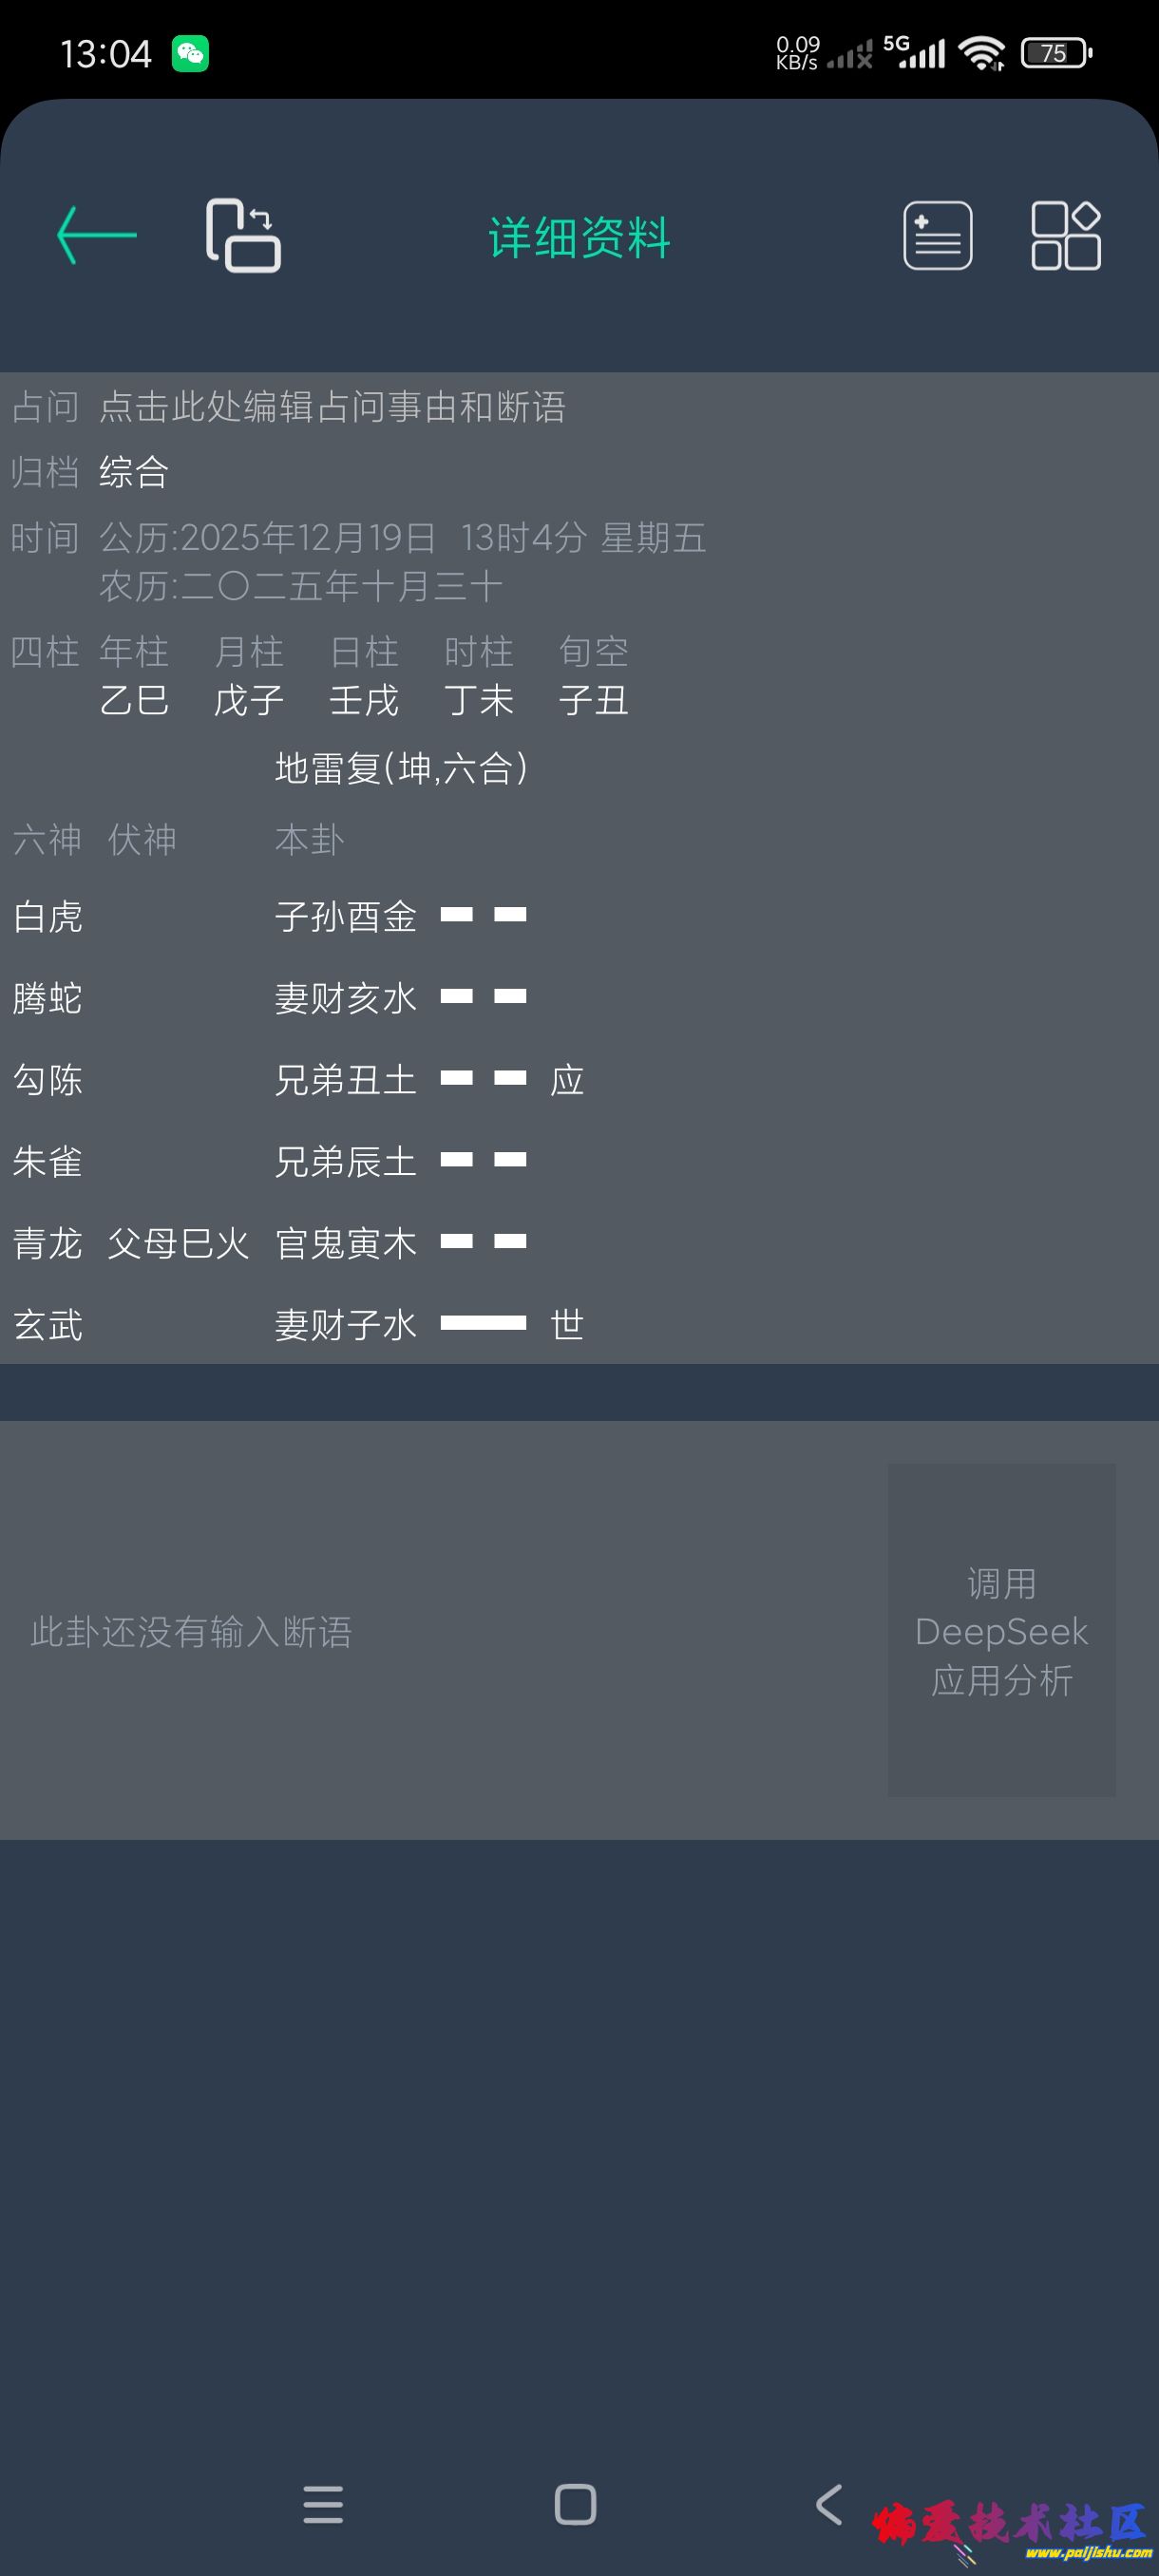Open the grid widgets icon
The width and height of the screenshot is (1159, 2576).
pos(1066,236)
